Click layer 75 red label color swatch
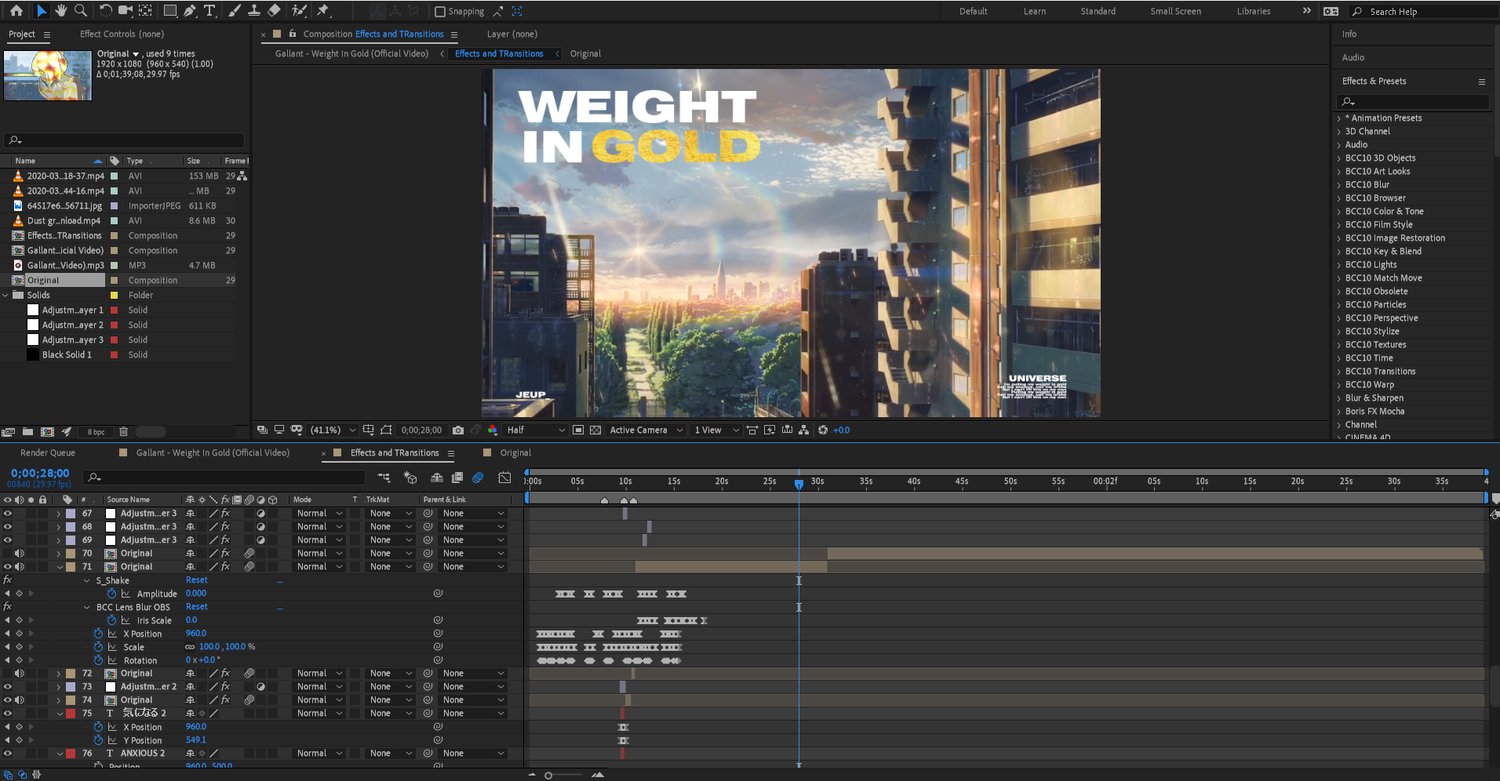 click(x=70, y=713)
